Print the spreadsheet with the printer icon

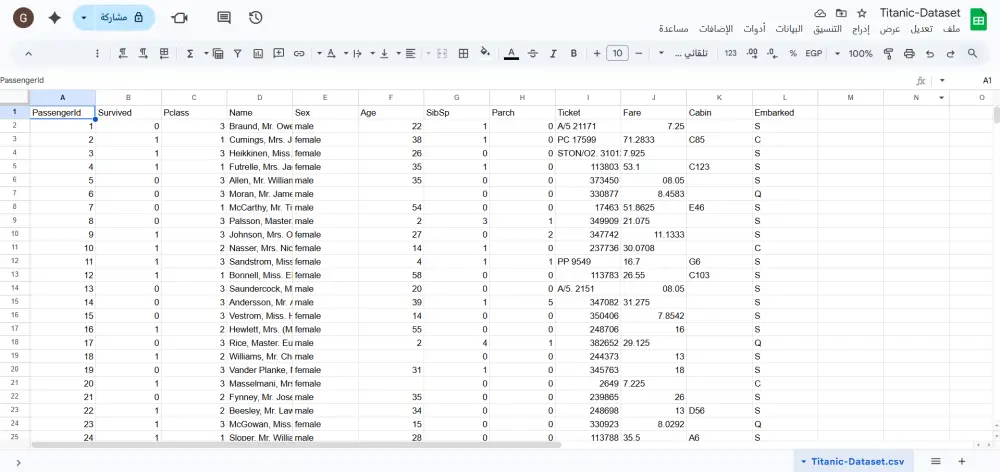pos(909,54)
